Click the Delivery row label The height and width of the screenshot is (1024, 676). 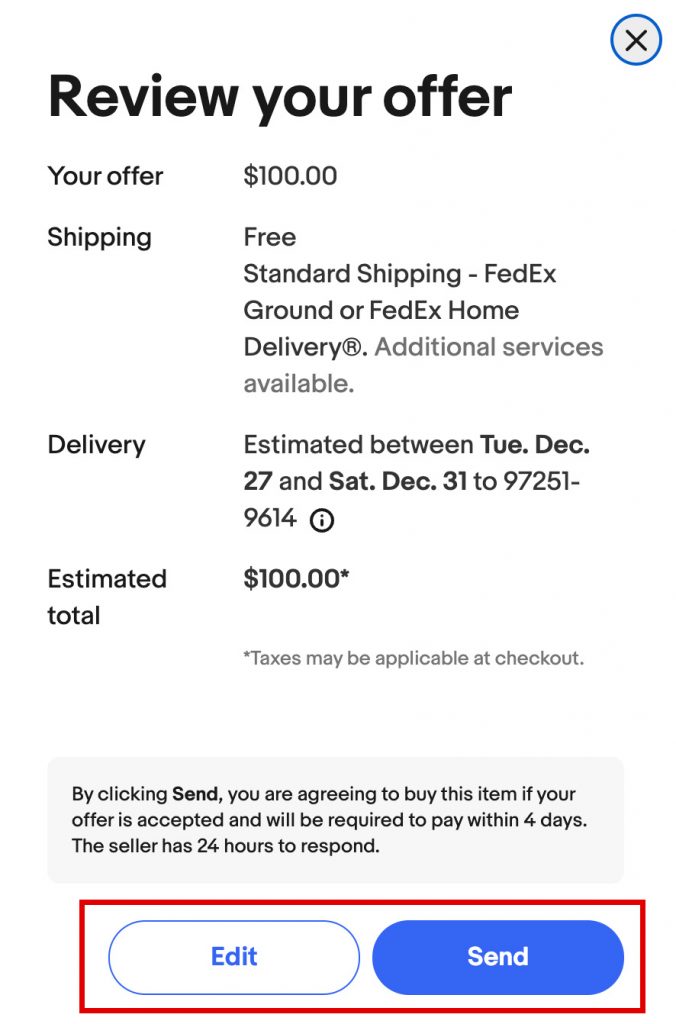click(96, 444)
